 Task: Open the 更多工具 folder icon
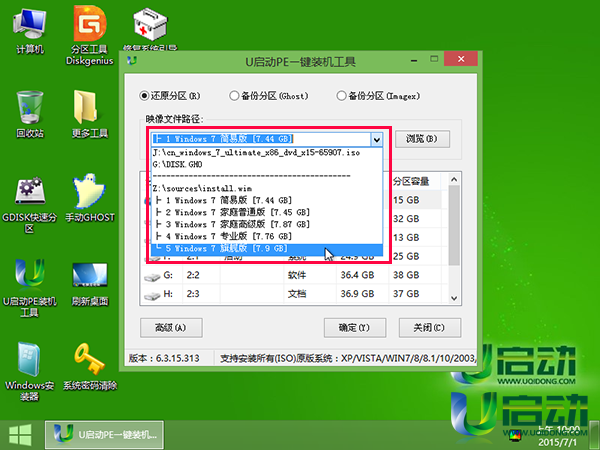point(90,114)
